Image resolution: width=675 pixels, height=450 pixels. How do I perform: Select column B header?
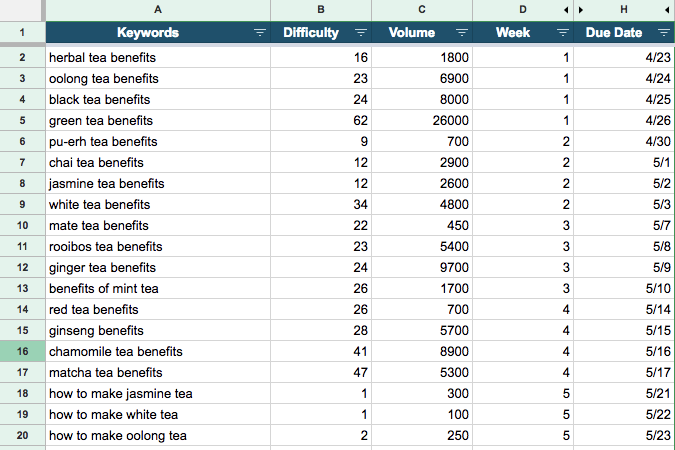pos(321,10)
